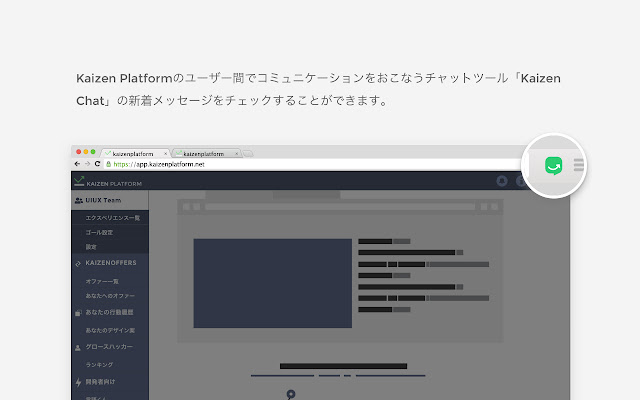The height and width of the screenshot is (400, 640).
Task: Click the dark blue preview thumbnail
Action: pos(273,283)
